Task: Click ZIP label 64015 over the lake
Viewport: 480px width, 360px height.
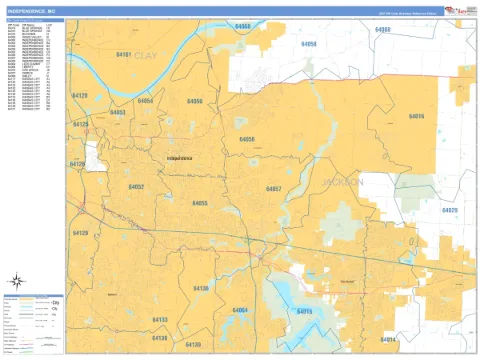Action: pos(304,311)
